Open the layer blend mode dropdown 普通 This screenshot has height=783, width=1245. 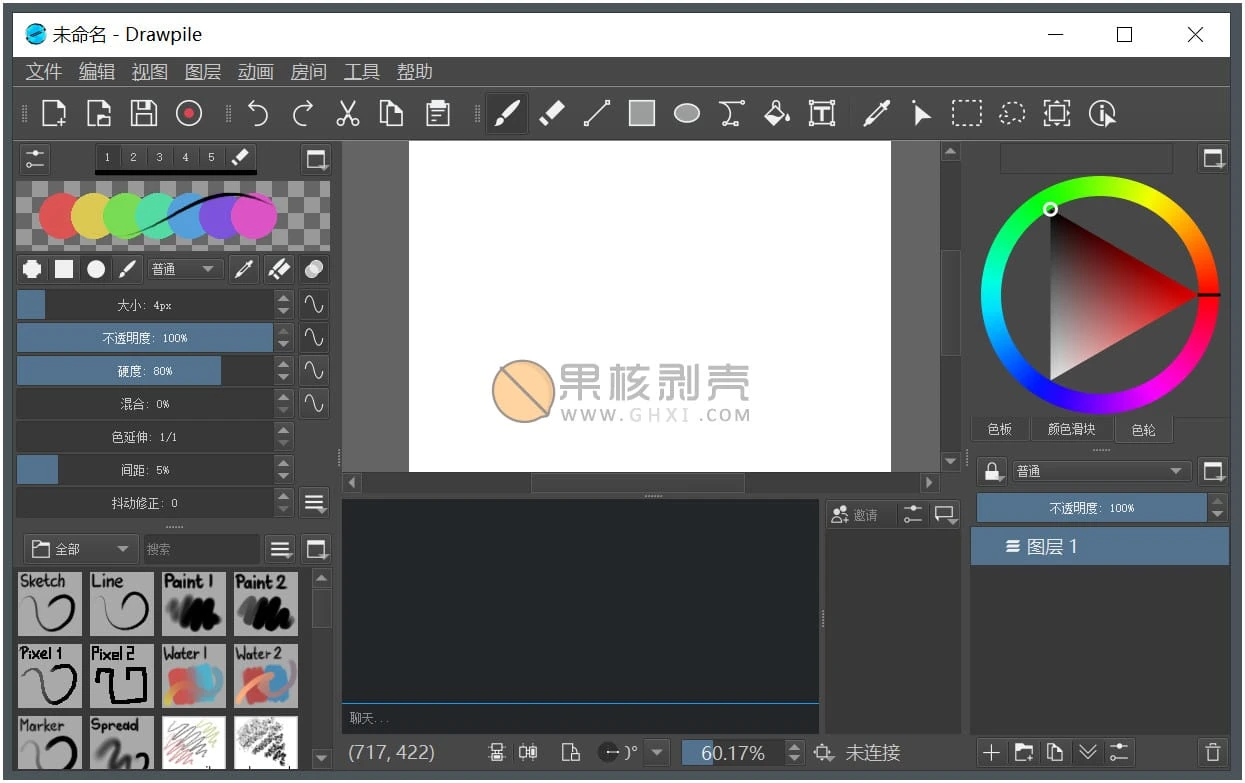pos(1101,471)
